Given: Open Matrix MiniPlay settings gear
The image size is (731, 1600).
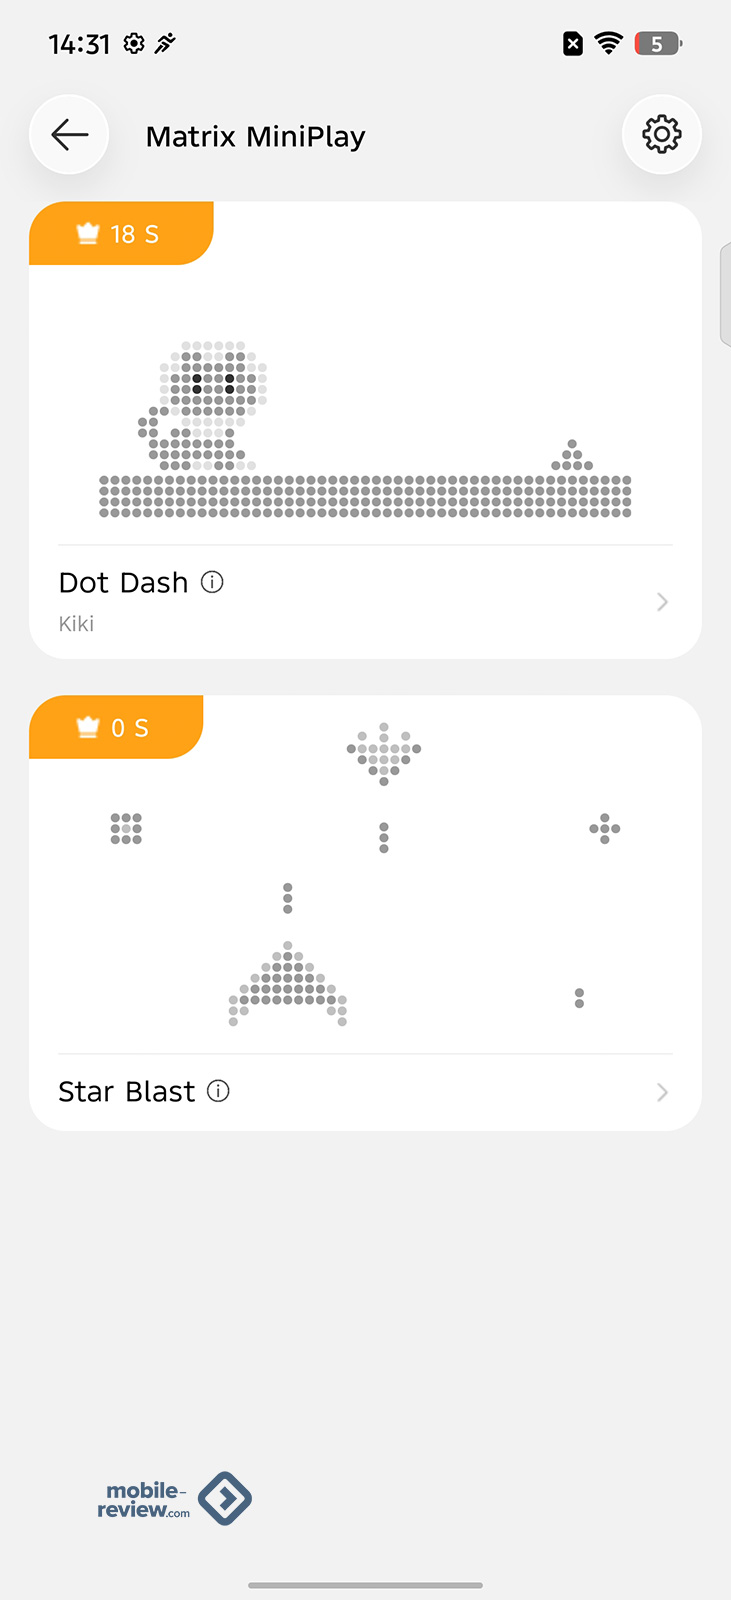Looking at the screenshot, I should pyautogui.click(x=661, y=135).
